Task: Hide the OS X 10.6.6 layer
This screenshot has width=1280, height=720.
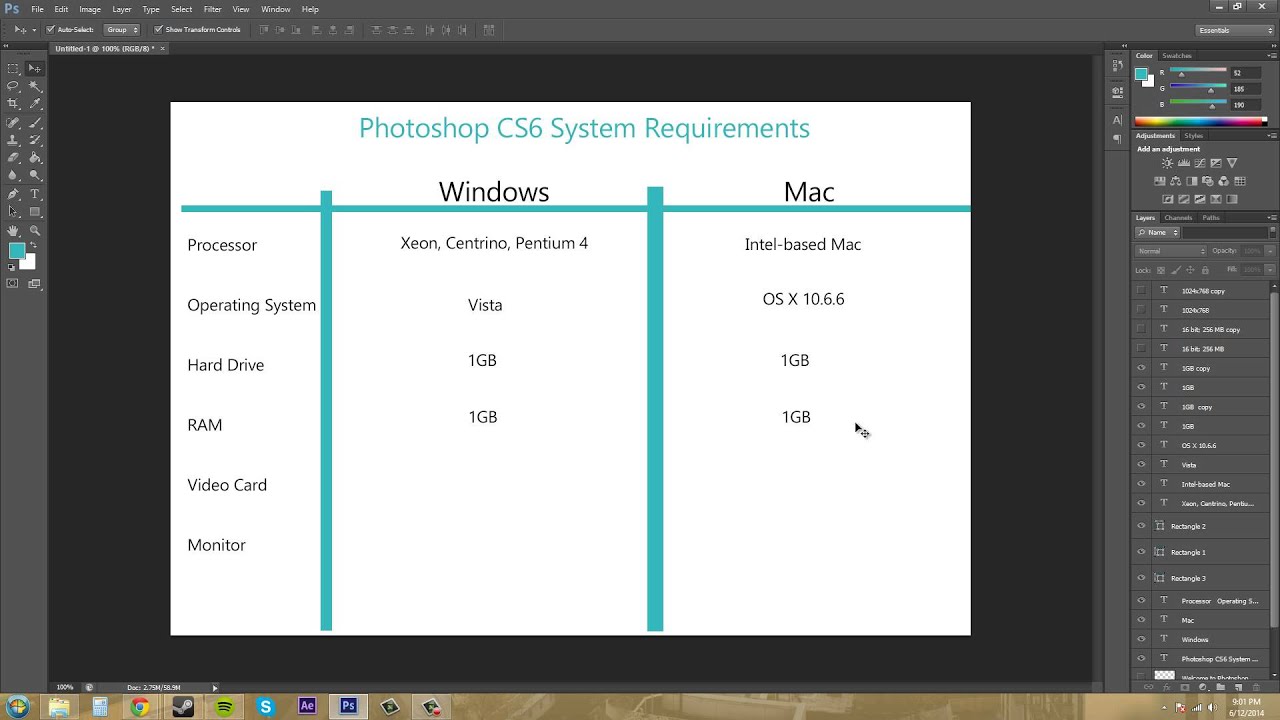Action: pos(1141,445)
